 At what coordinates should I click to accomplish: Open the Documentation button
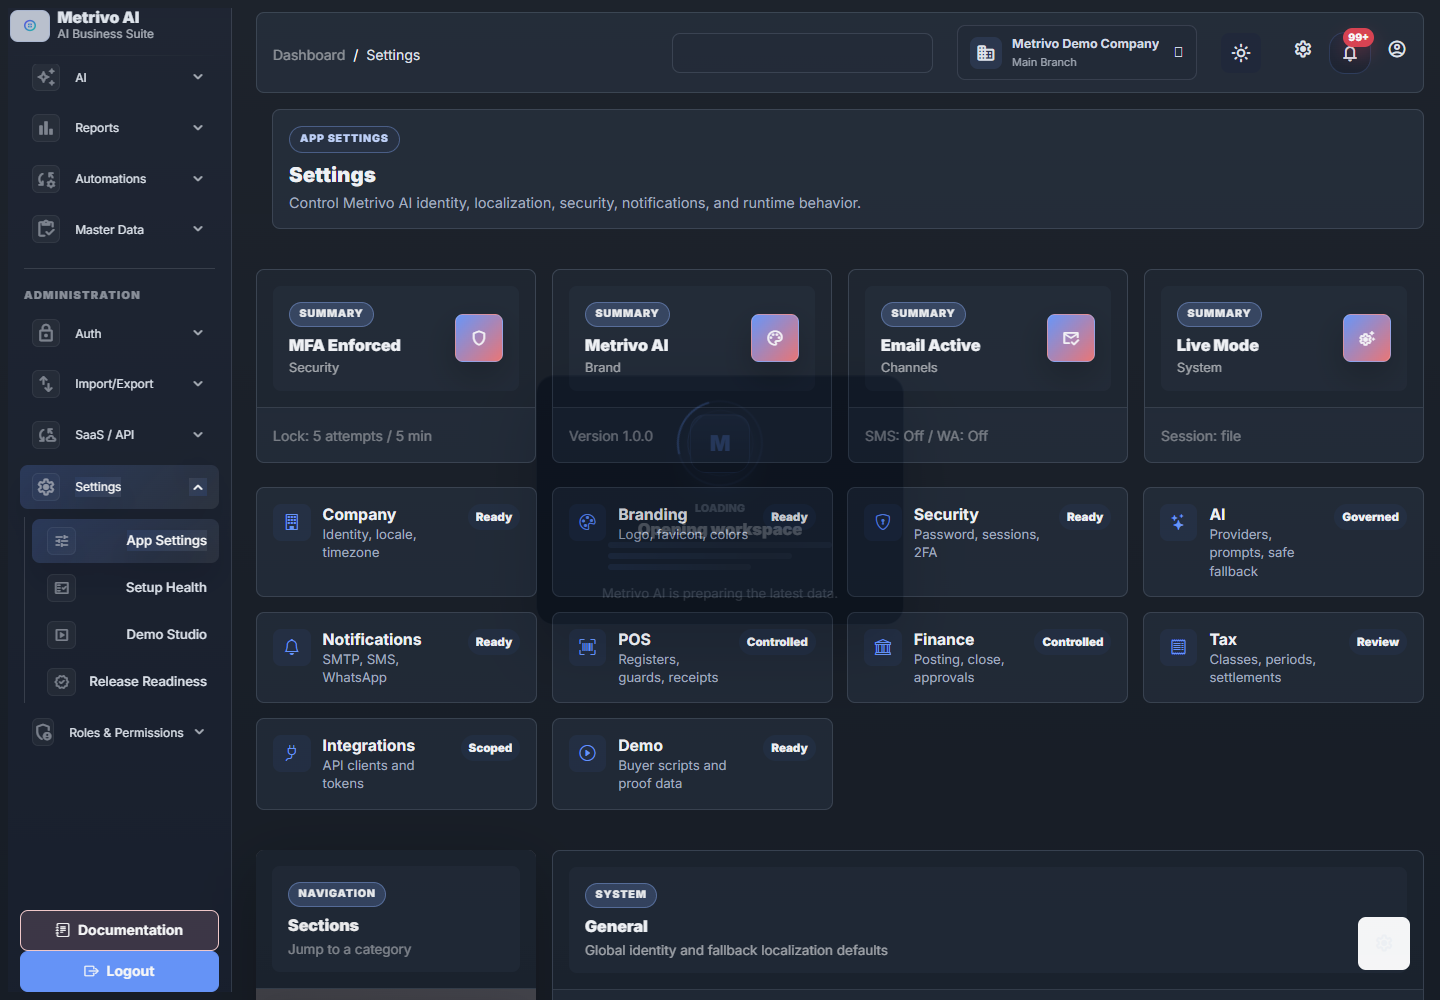(120, 930)
